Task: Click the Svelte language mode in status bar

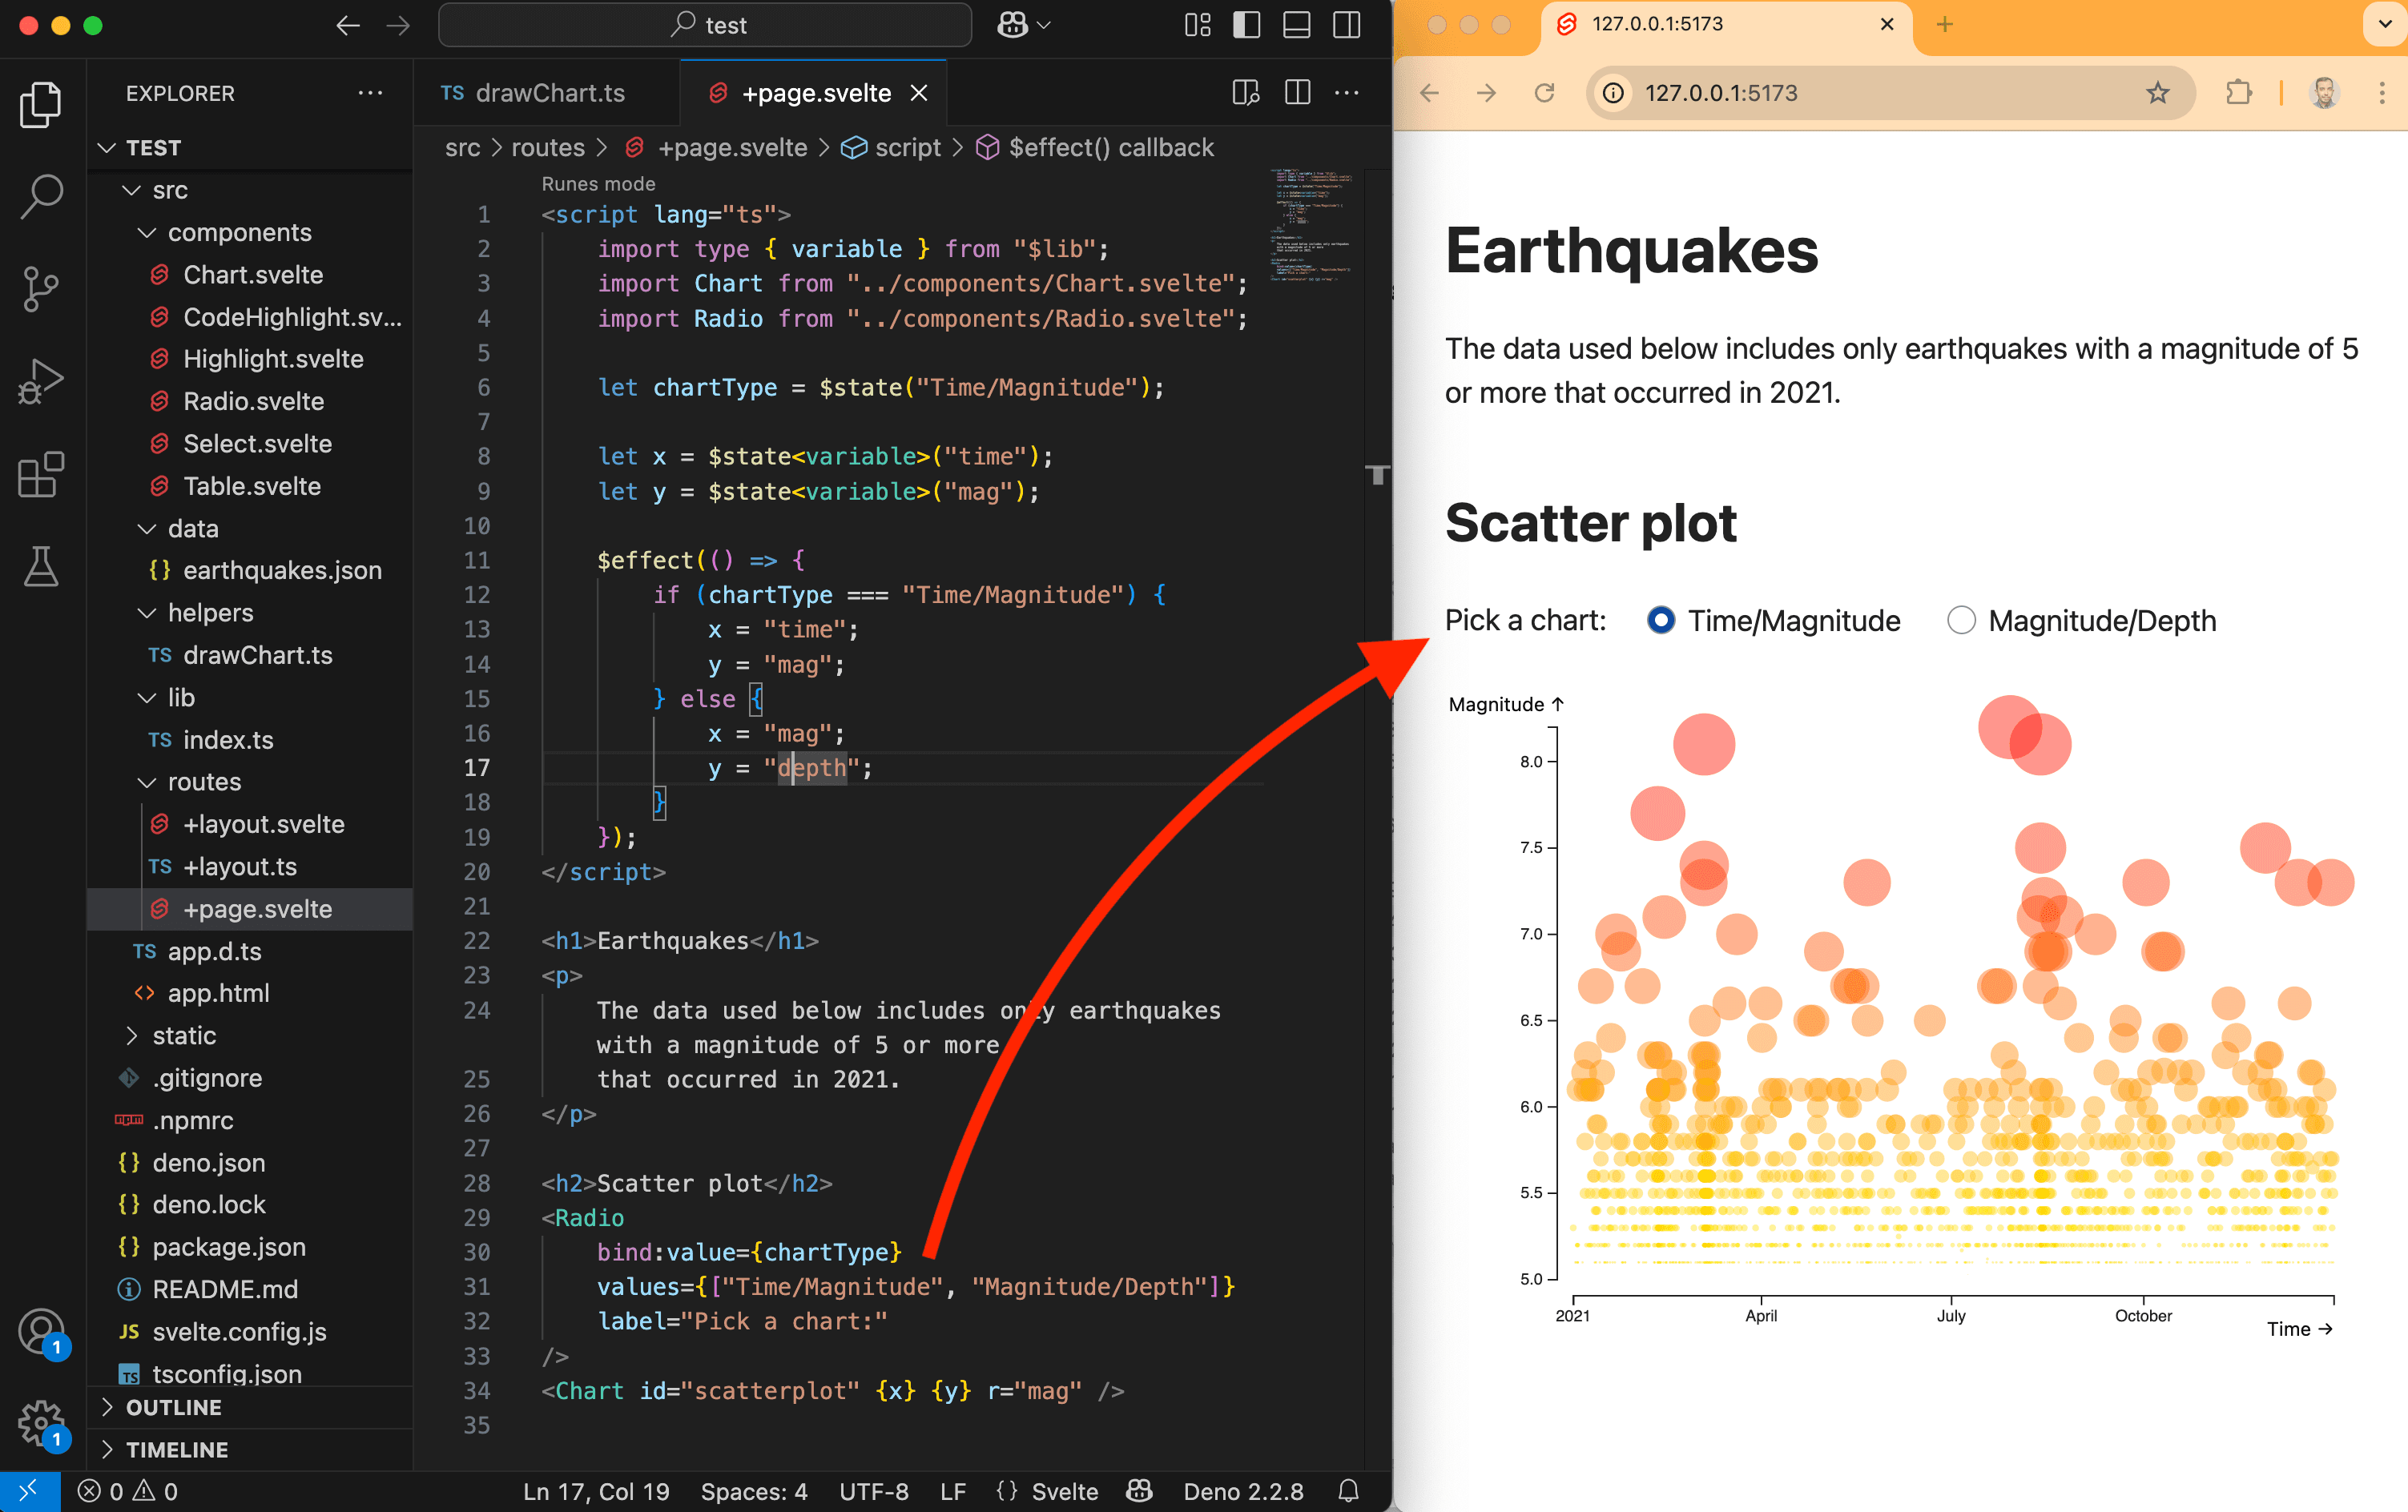Action: pyautogui.click(x=1063, y=1491)
